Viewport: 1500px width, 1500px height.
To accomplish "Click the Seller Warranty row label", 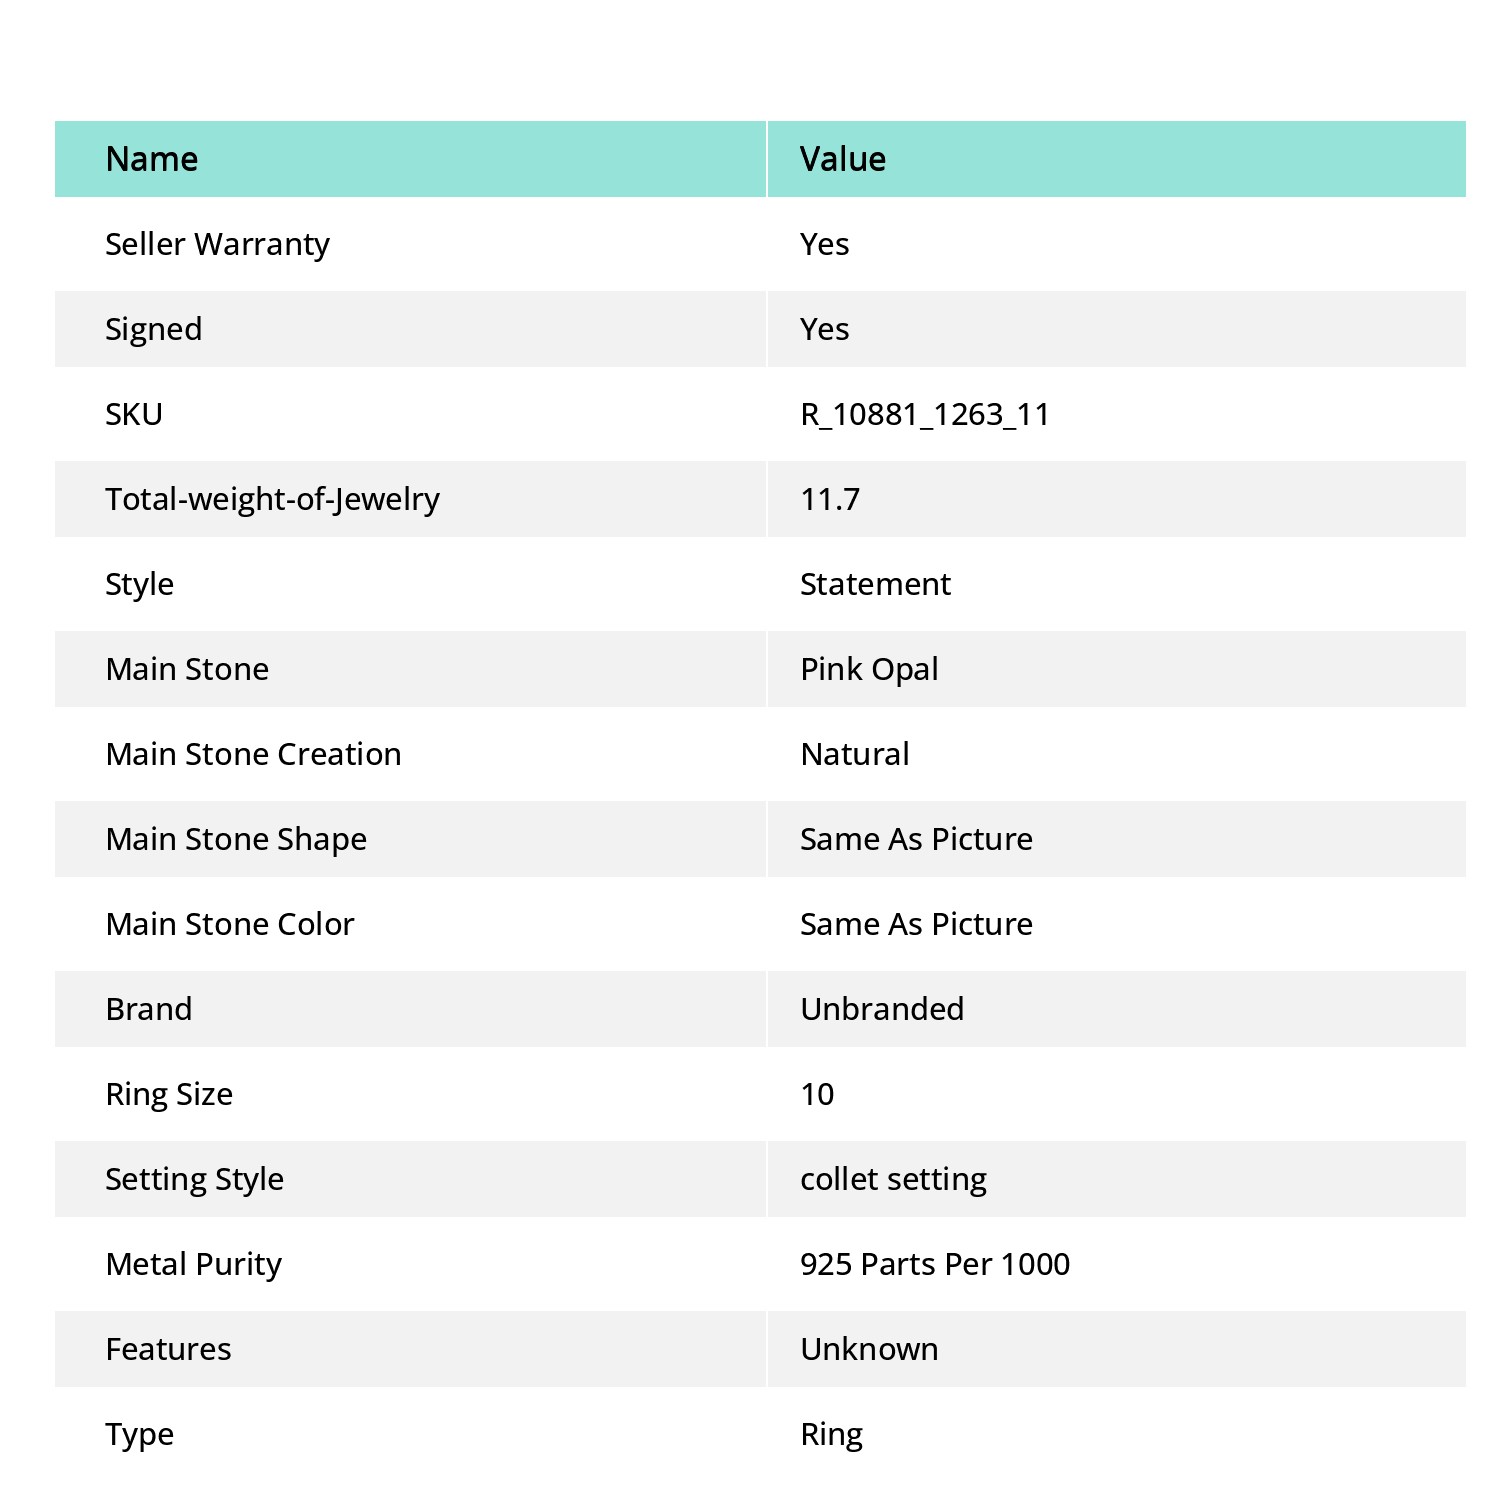I will [x=217, y=244].
